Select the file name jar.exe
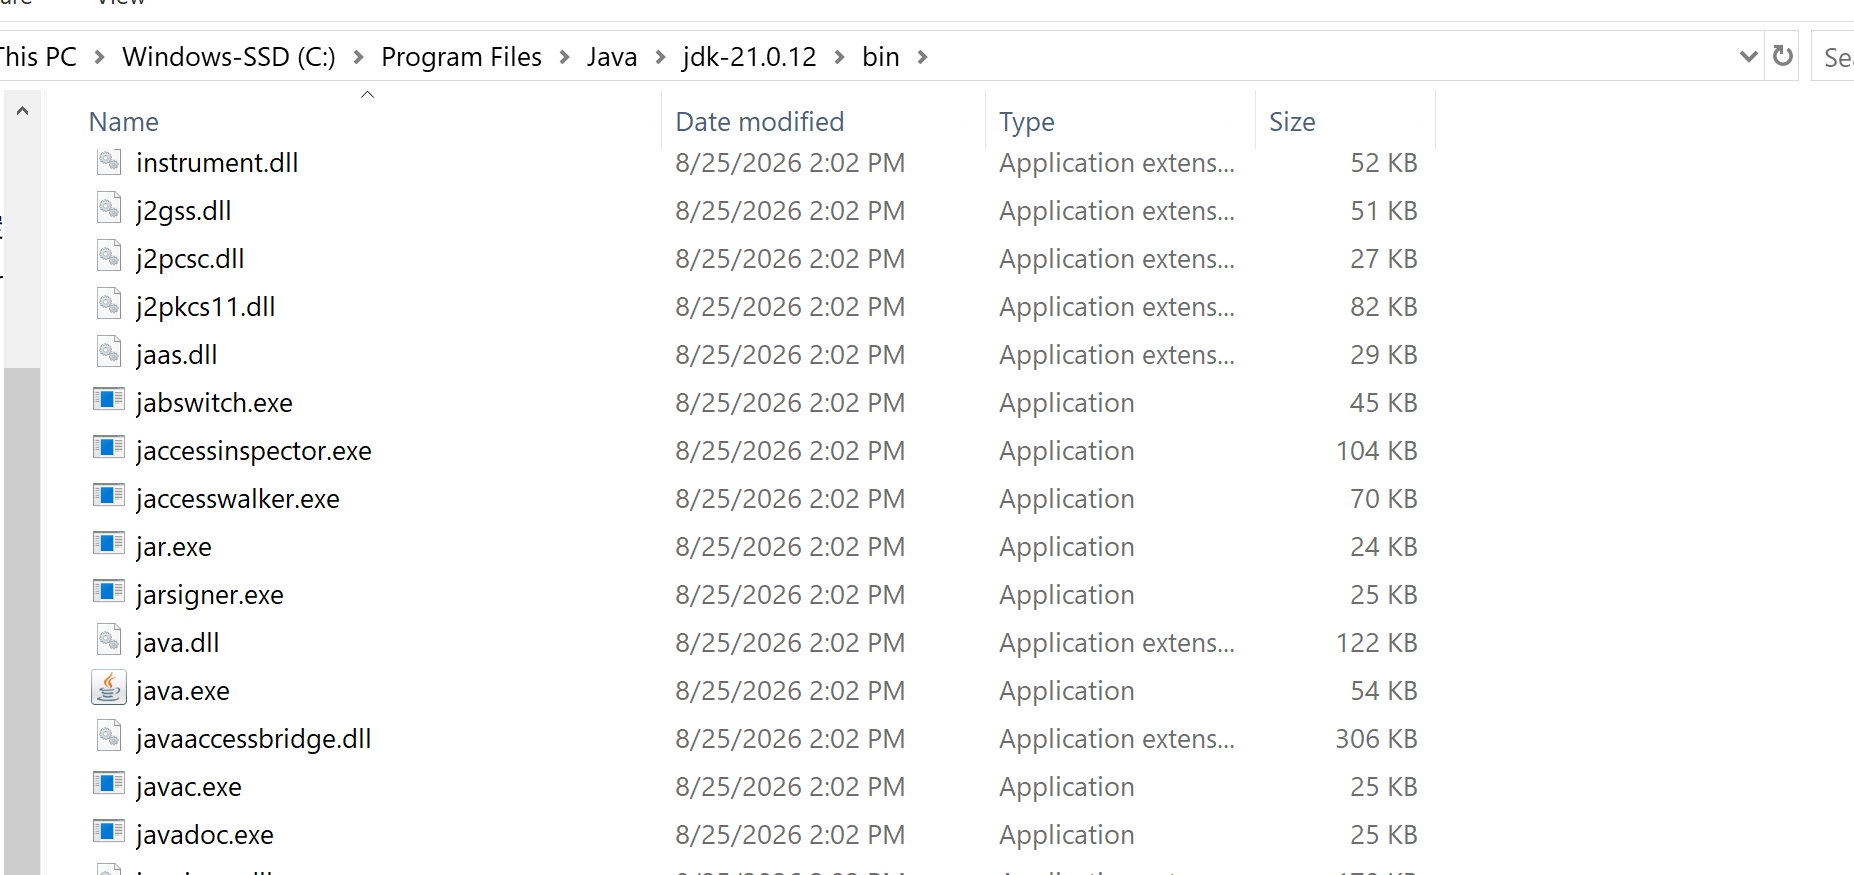Image resolution: width=1854 pixels, height=875 pixels. (x=174, y=547)
